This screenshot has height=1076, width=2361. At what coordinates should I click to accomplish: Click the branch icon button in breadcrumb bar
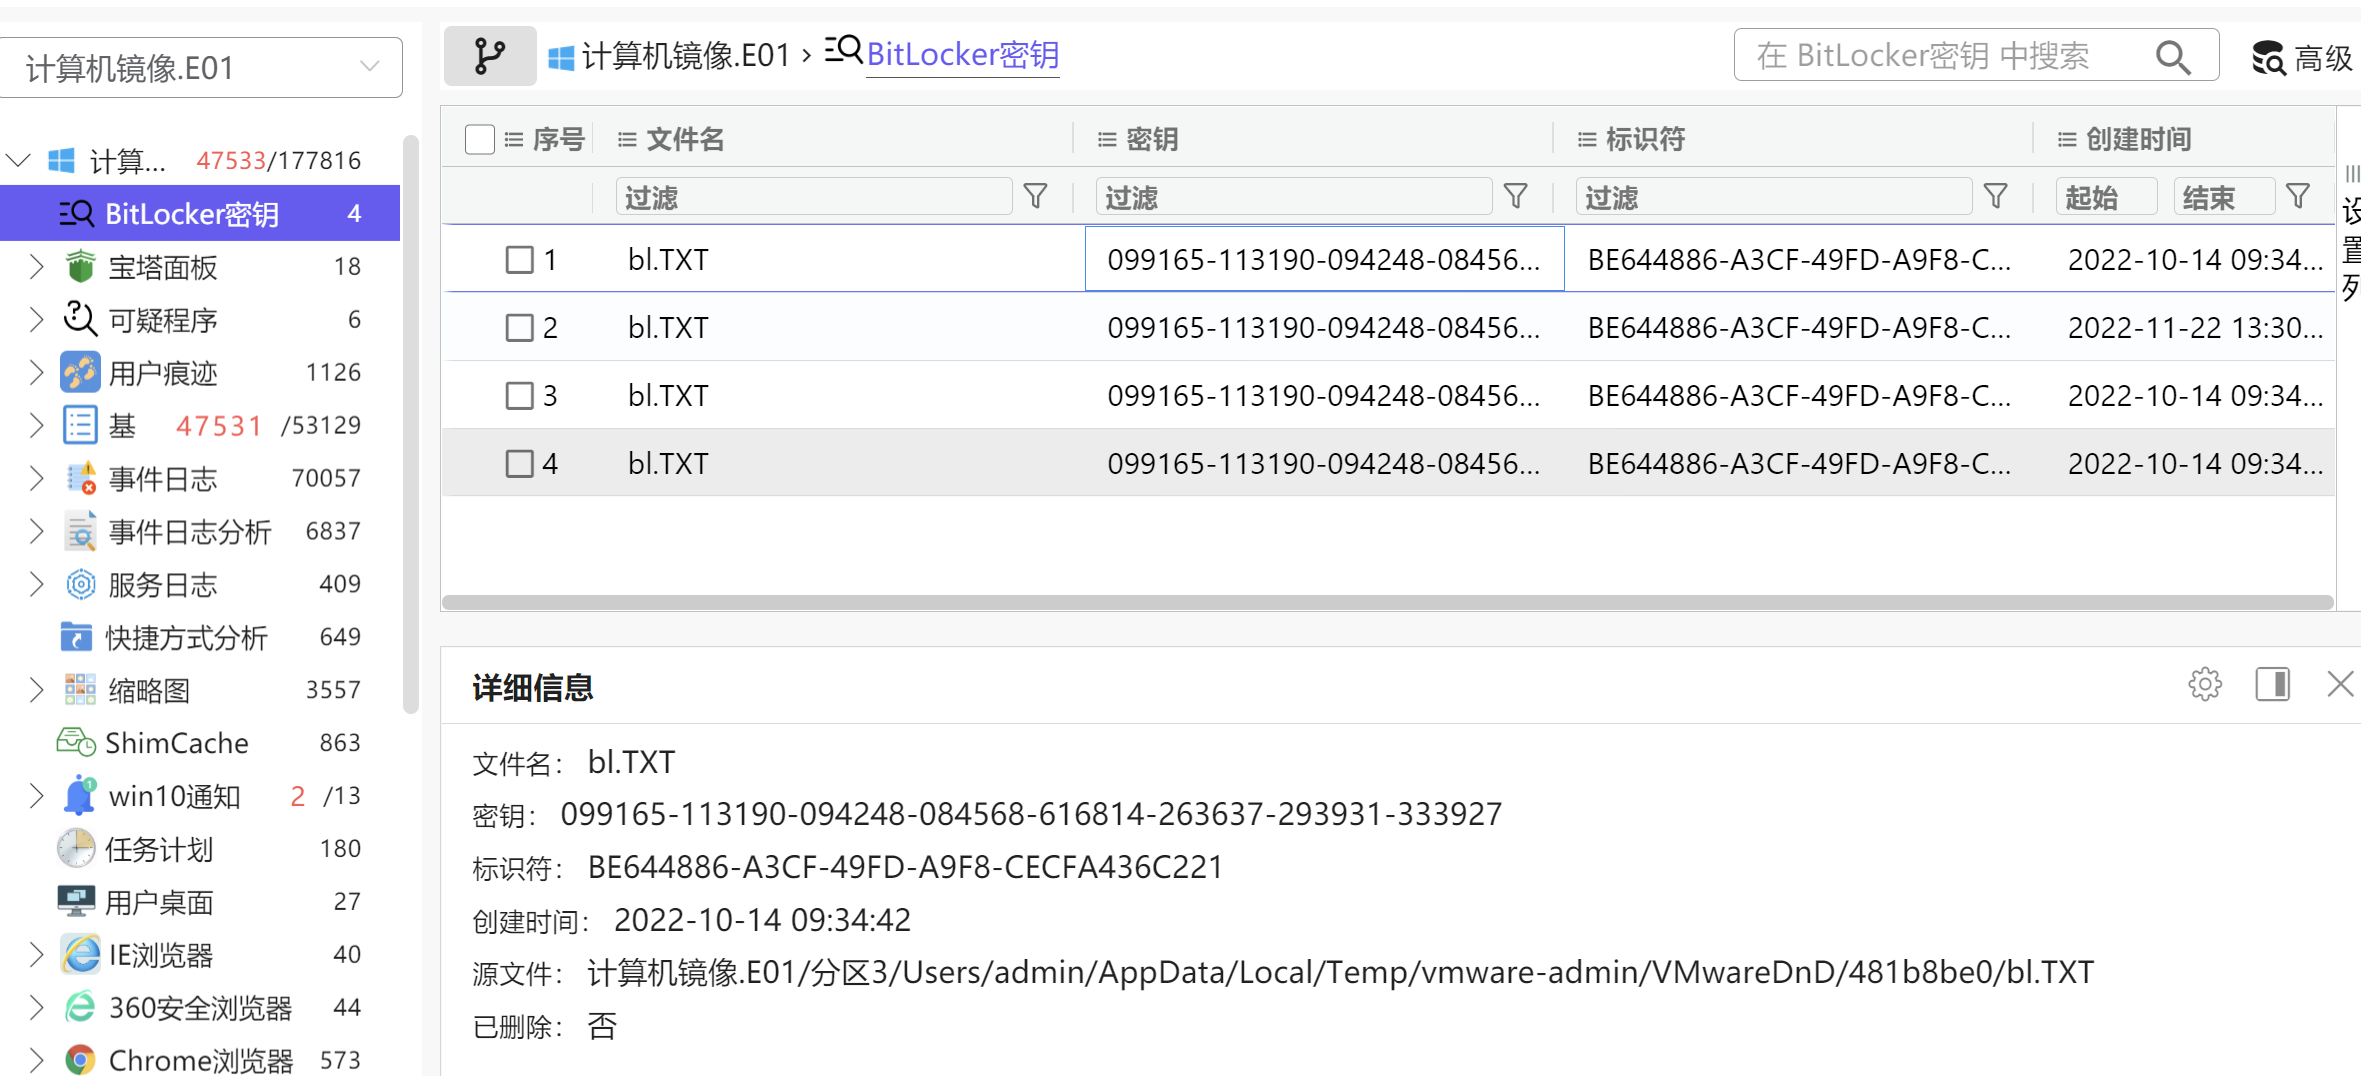coord(489,56)
